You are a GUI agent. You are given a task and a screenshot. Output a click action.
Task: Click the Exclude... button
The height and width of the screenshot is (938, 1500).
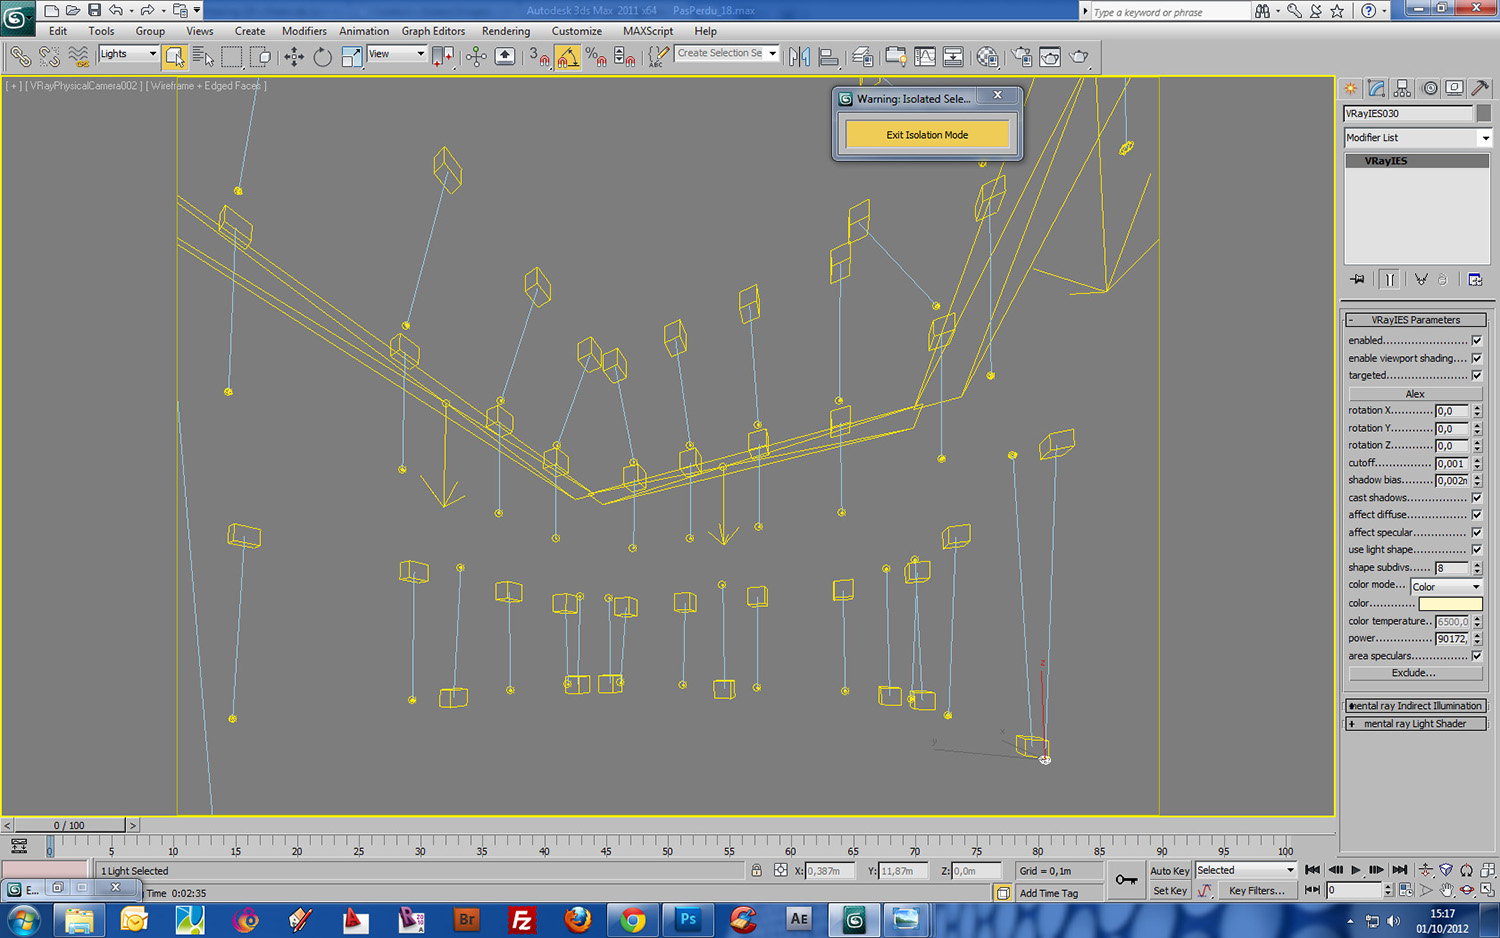[x=1414, y=674]
